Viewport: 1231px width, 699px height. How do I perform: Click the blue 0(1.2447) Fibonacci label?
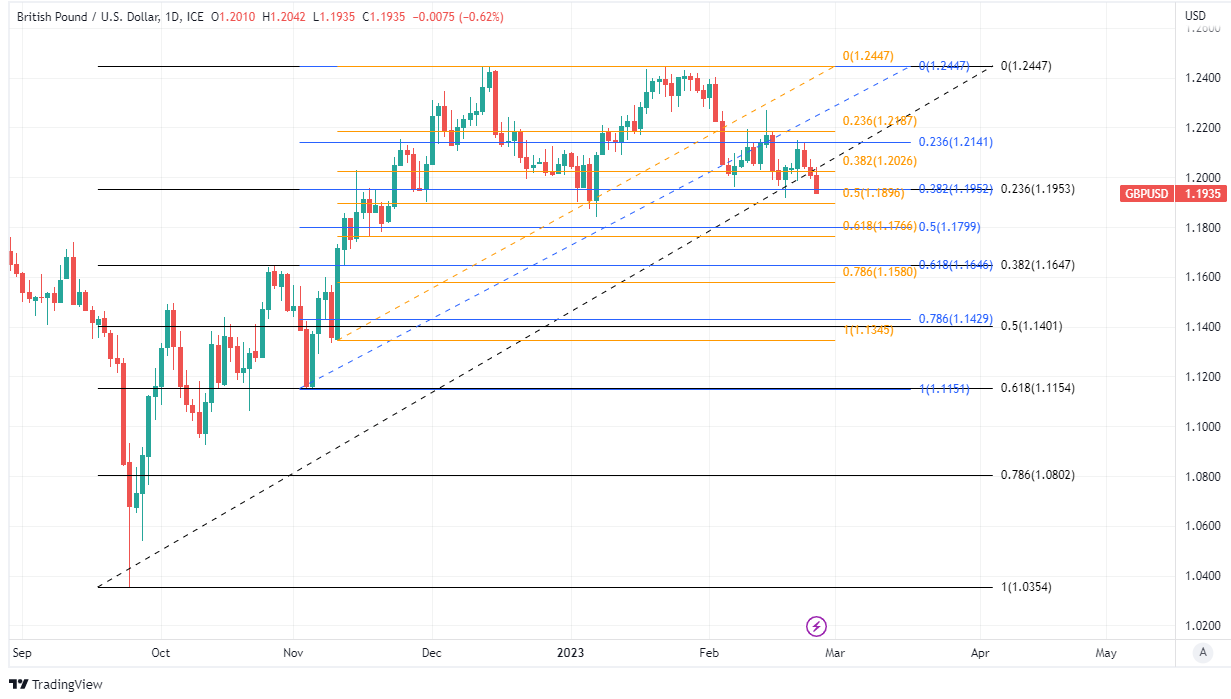pyautogui.click(x=944, y=66)
